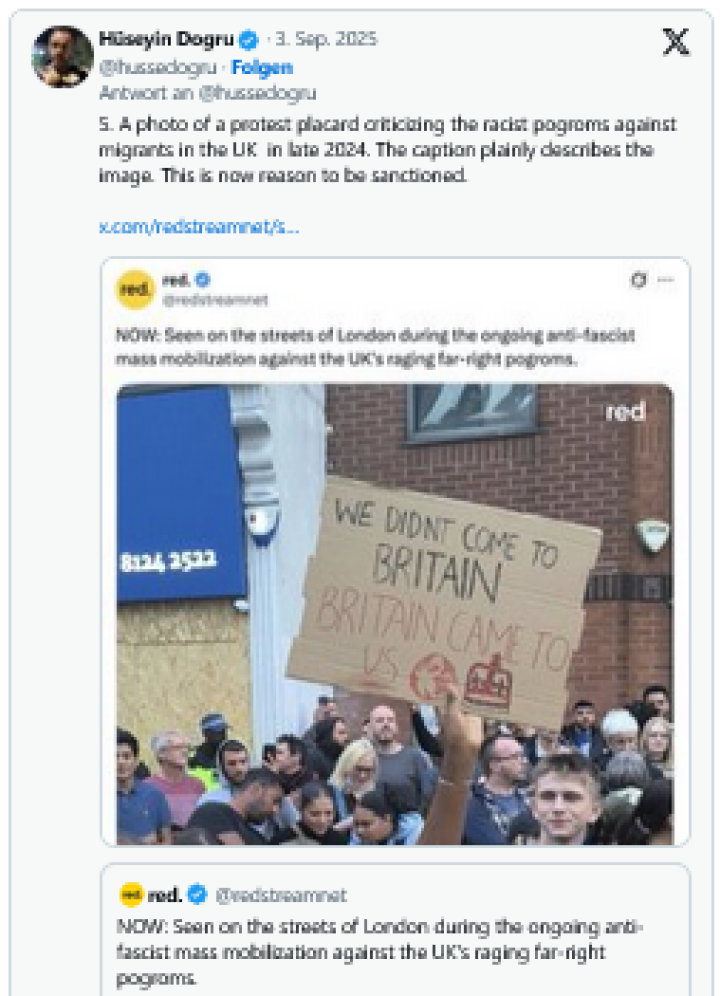Open the 3. Sep. 2025 timestamp
Screen dimensions: 720x996
coord(326,39)
